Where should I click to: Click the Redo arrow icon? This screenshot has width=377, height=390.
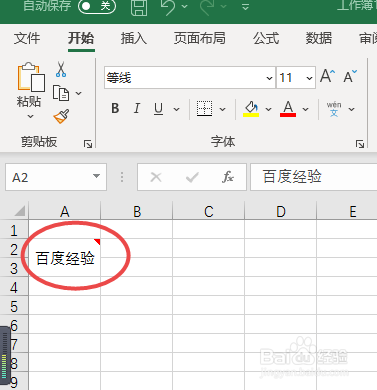(207, 7)
